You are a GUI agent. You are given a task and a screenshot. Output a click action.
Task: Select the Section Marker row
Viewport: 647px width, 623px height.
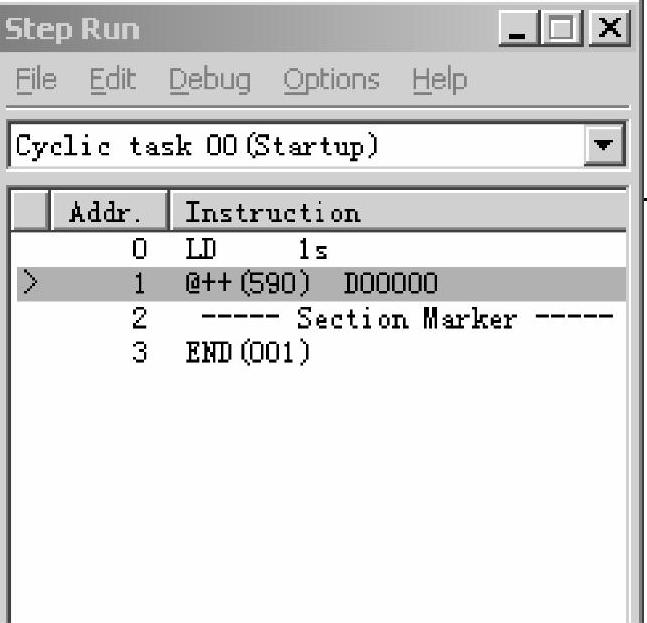(400, 320)
